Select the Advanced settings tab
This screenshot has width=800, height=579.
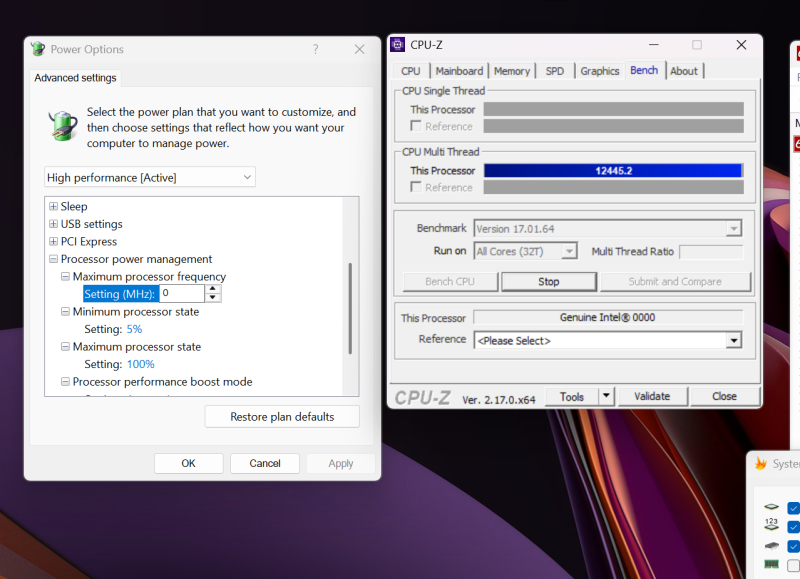(x=75, y=78)
